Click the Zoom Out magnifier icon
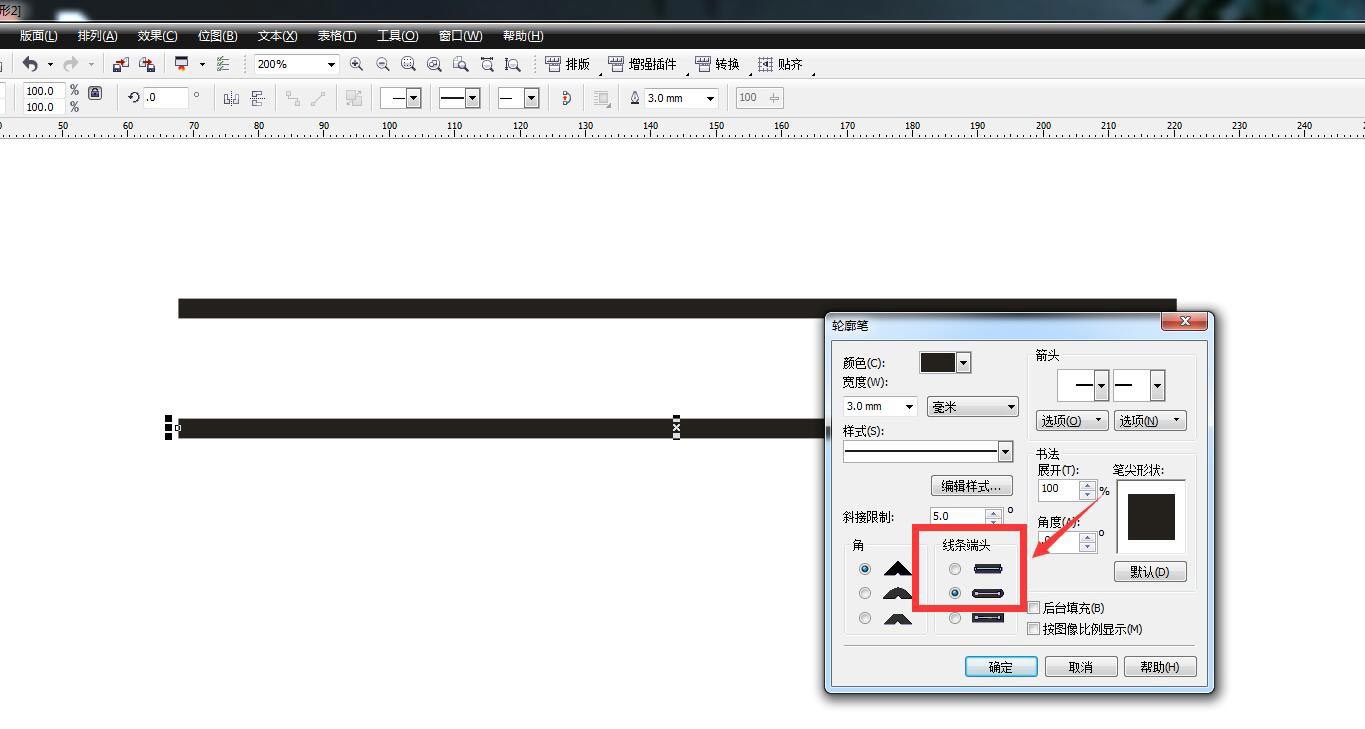 (382, 64)
